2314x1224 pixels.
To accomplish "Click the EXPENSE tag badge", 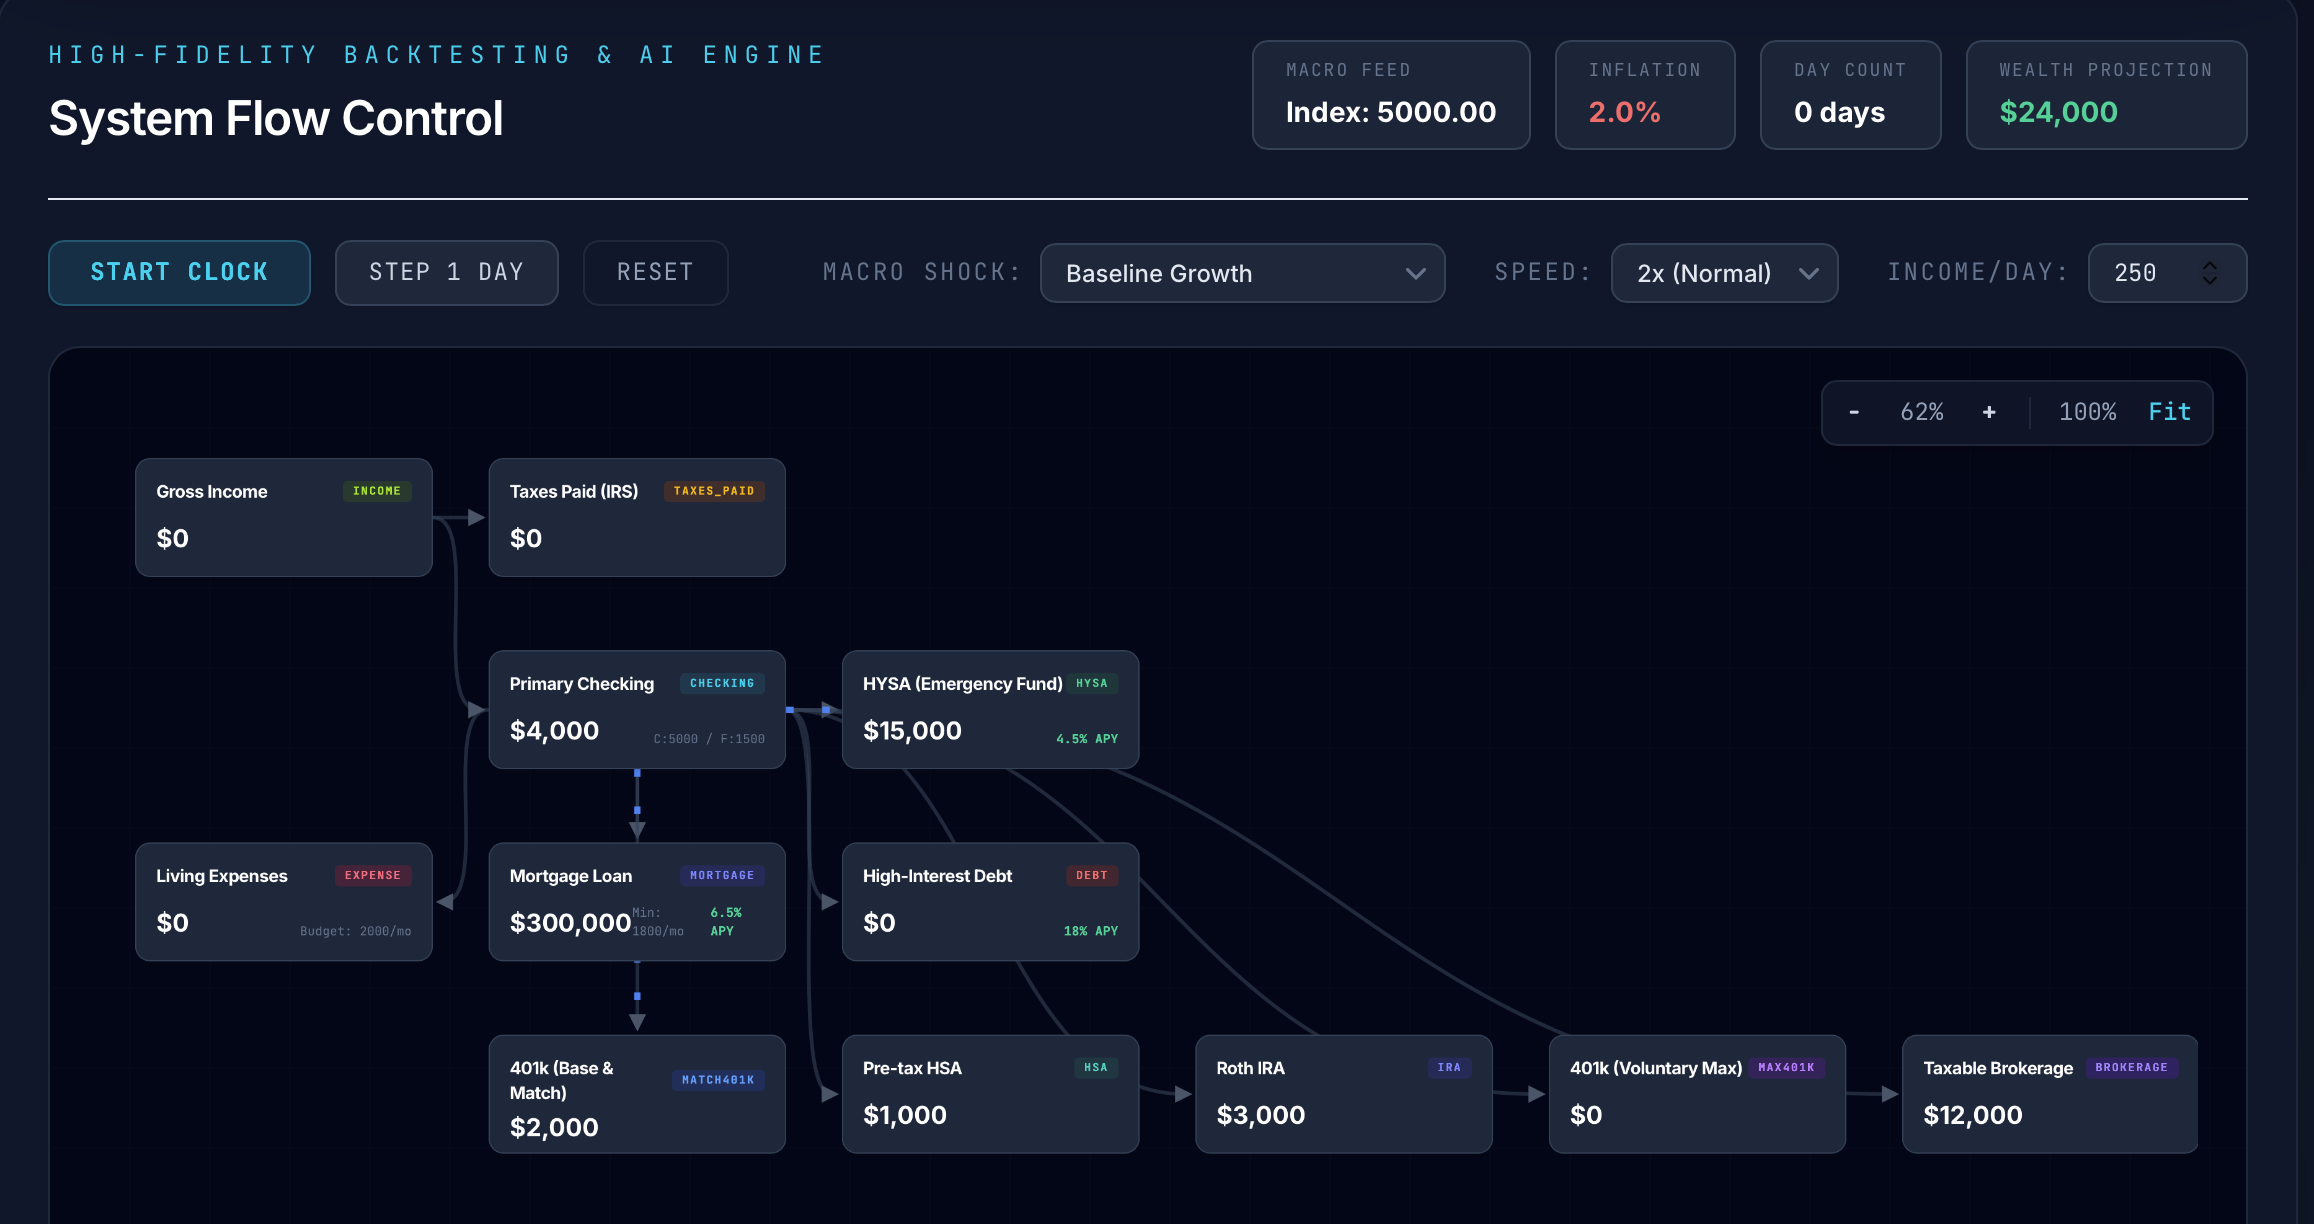I will (373, 875).
